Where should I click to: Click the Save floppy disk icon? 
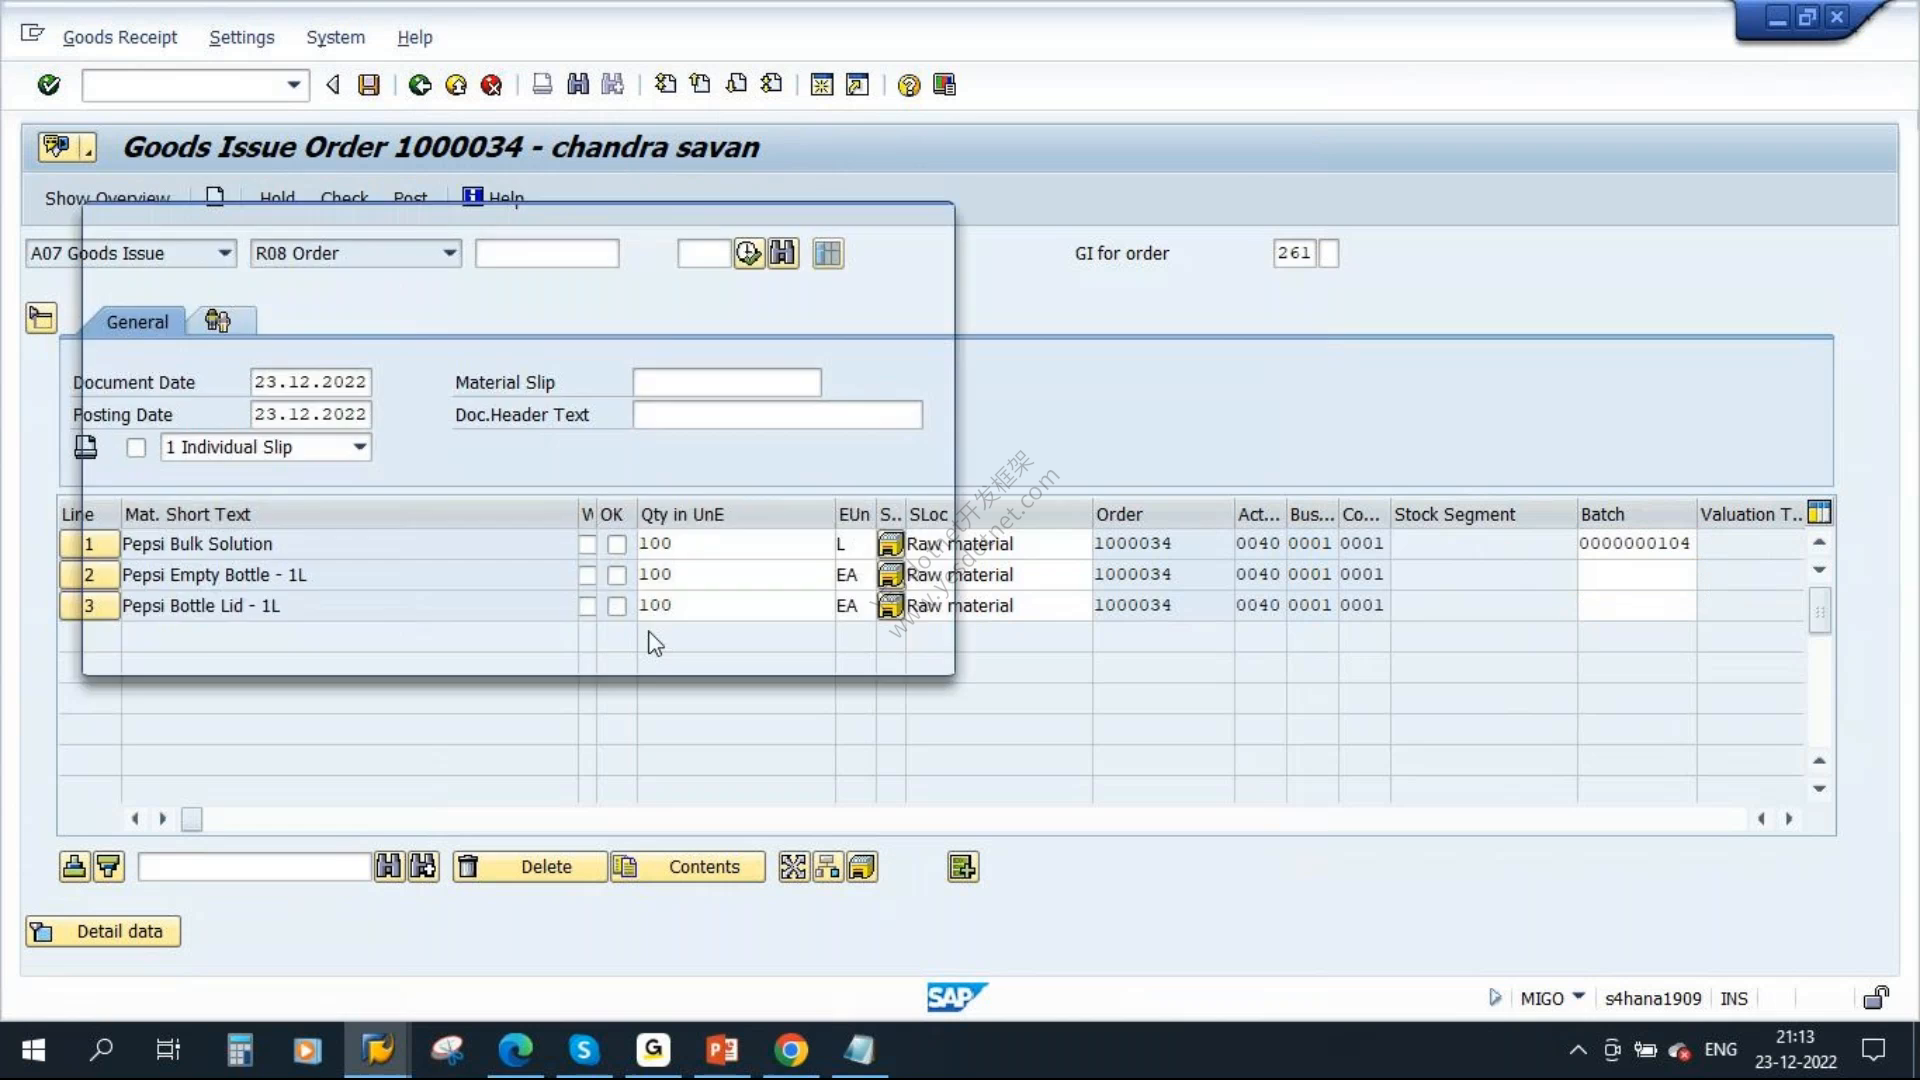click(369, 85)
